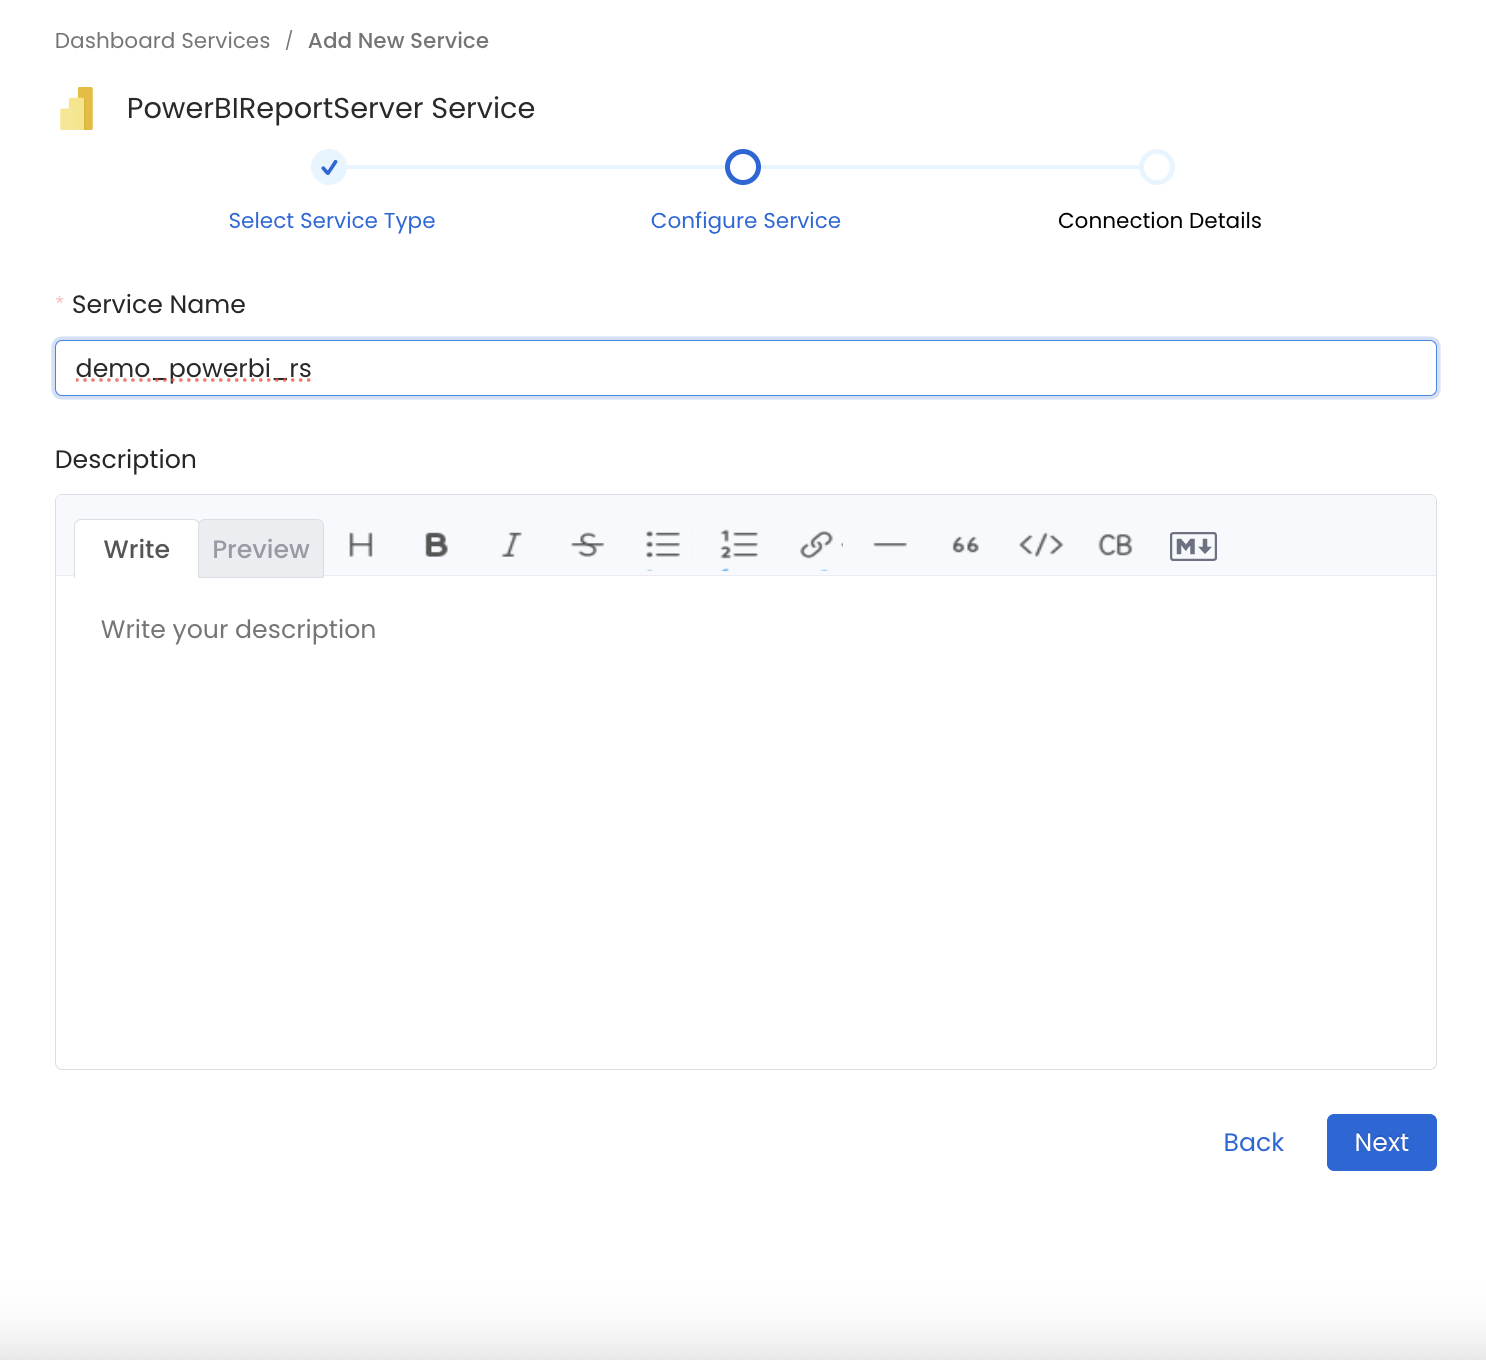Apply strikethrough formatting
This screenshot has width=1486, height=1360.
coord(587,545)
